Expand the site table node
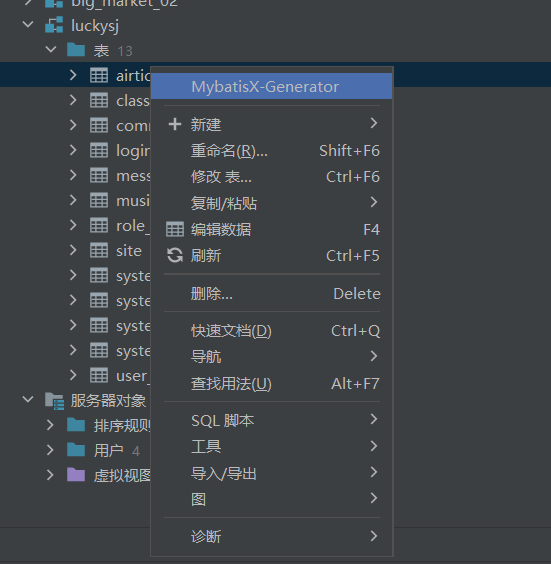This screenshot has height=564, width=551. 73,250
